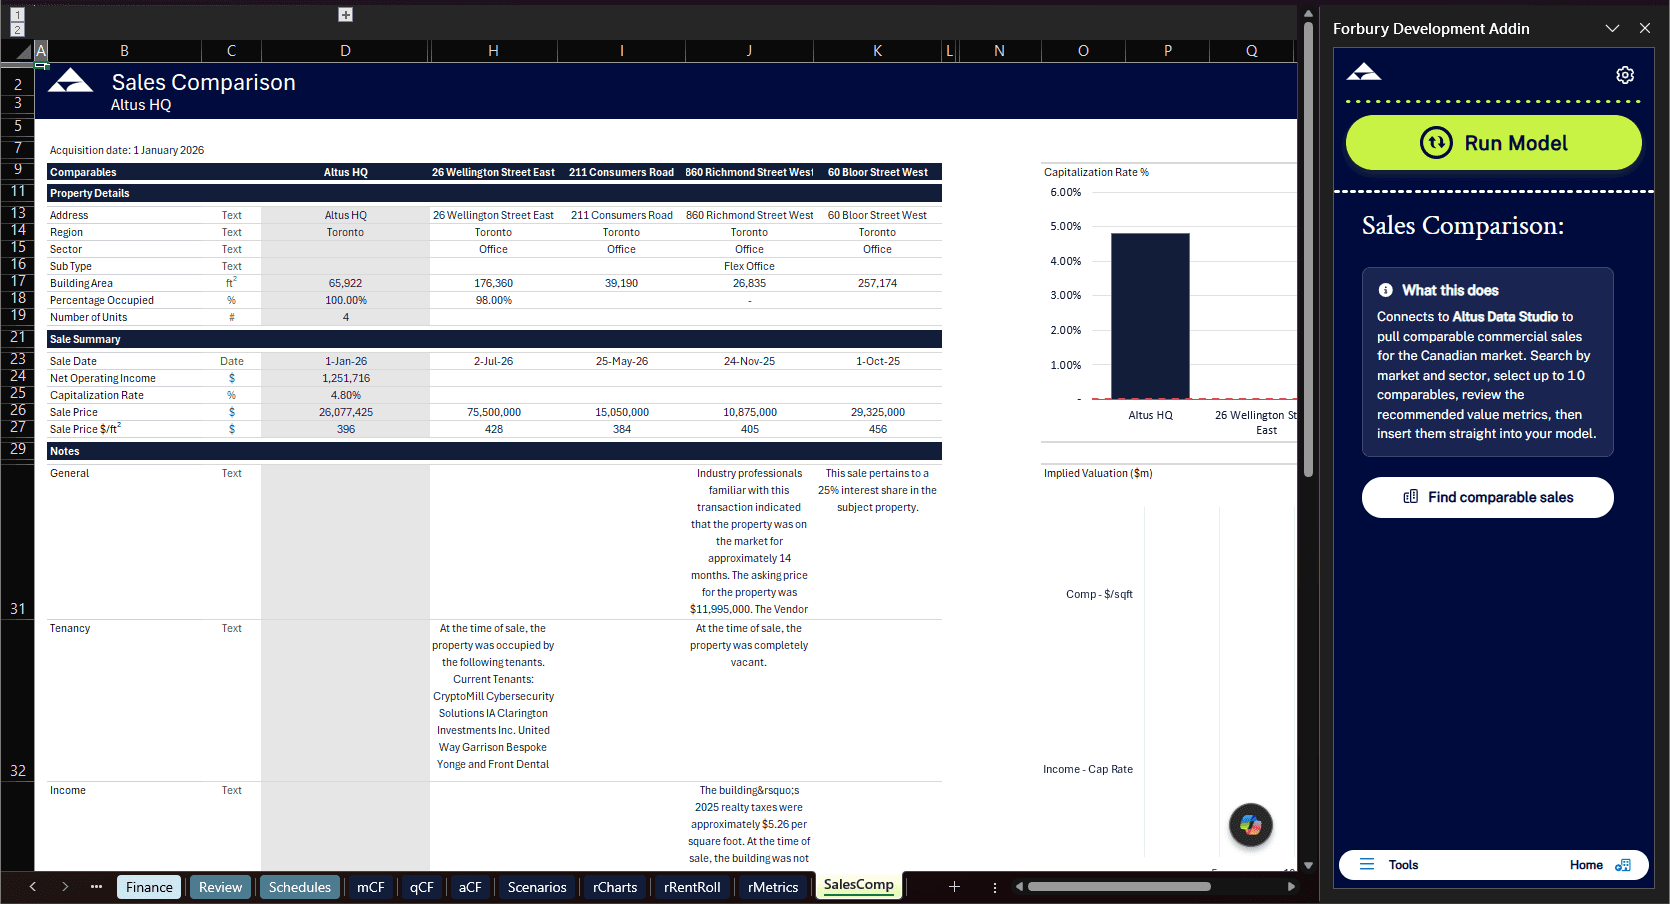Image resolution: width=1670 pixels, height=904 pixels.
Task: Select row 31 header
Action: (x=18, y=541)
